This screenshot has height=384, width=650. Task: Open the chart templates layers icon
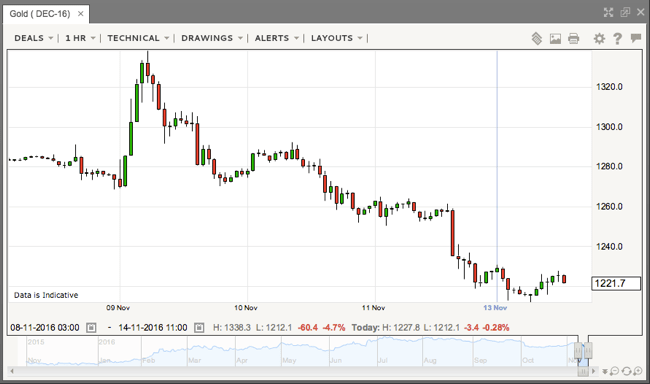click(537, 39)
